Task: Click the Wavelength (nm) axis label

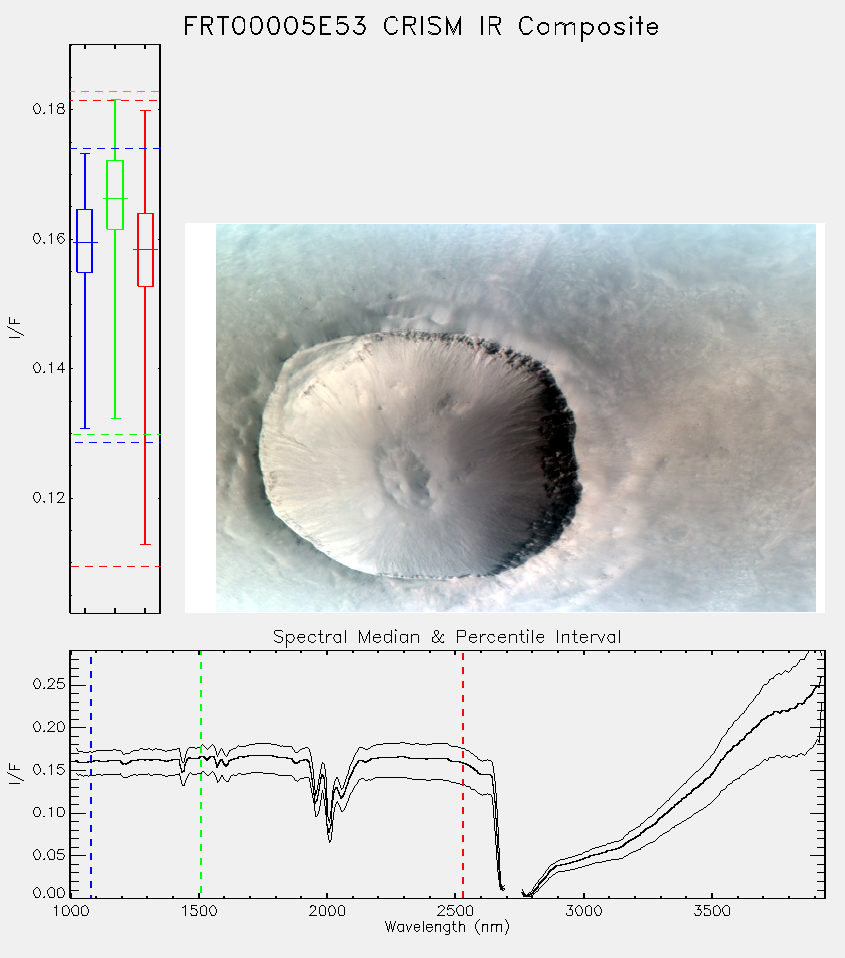Action: click(447, 927)
